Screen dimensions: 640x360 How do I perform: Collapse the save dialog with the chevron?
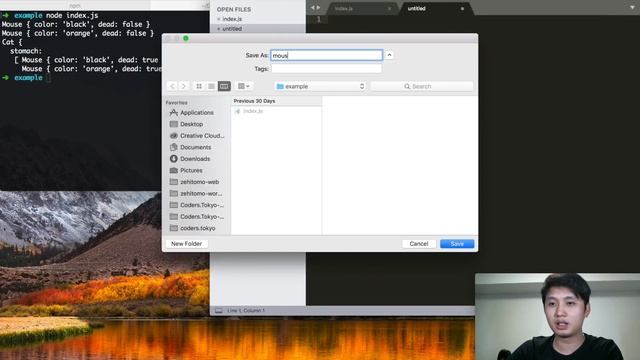tap(389, 55)
